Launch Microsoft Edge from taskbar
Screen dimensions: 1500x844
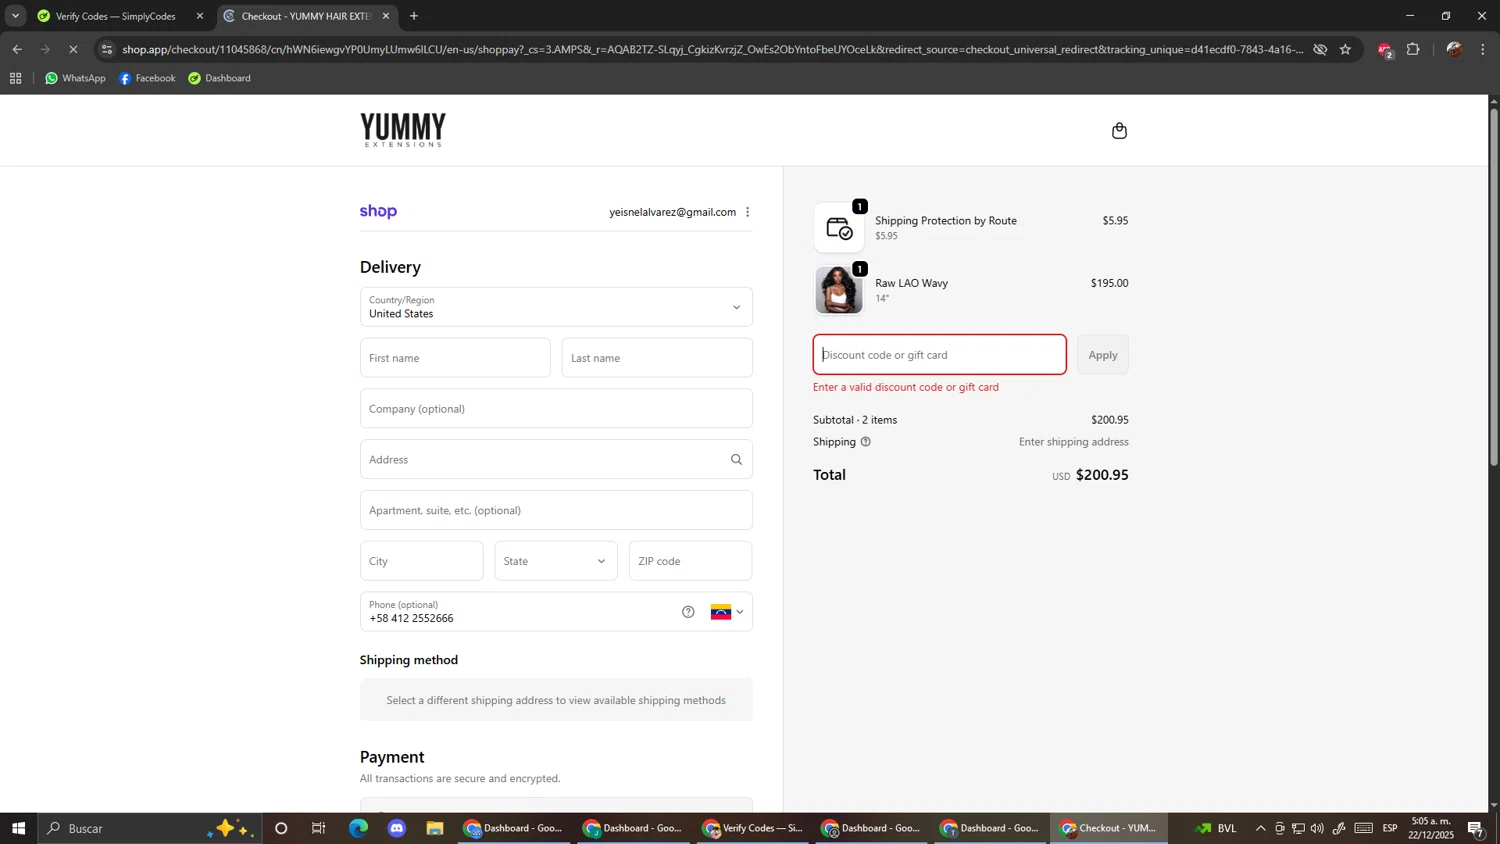point(358,828)
